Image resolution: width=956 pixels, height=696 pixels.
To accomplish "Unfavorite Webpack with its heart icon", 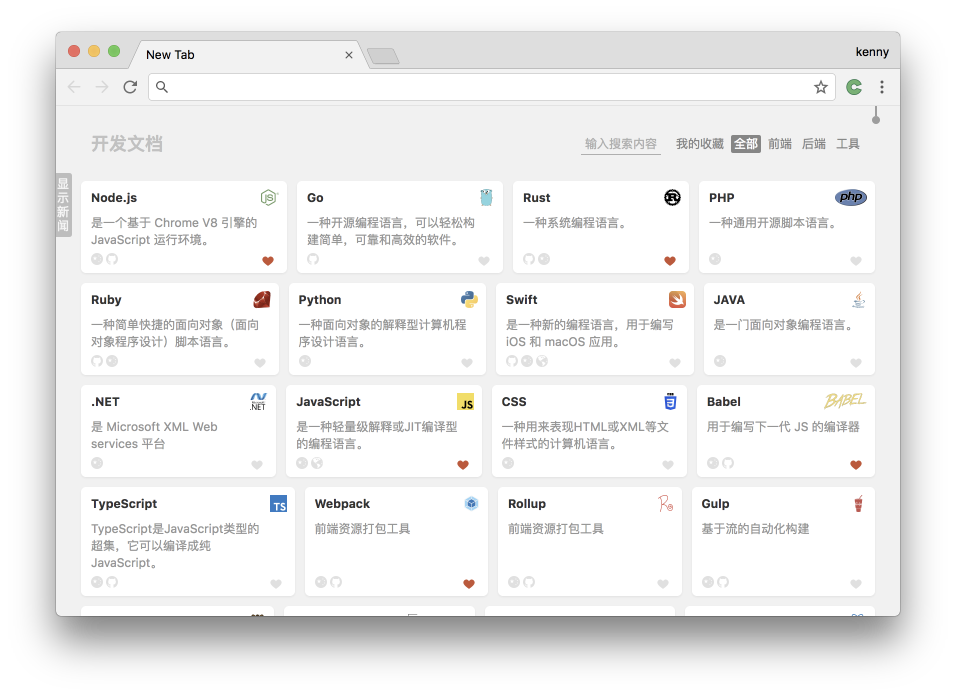I will [x=469, y=584].
